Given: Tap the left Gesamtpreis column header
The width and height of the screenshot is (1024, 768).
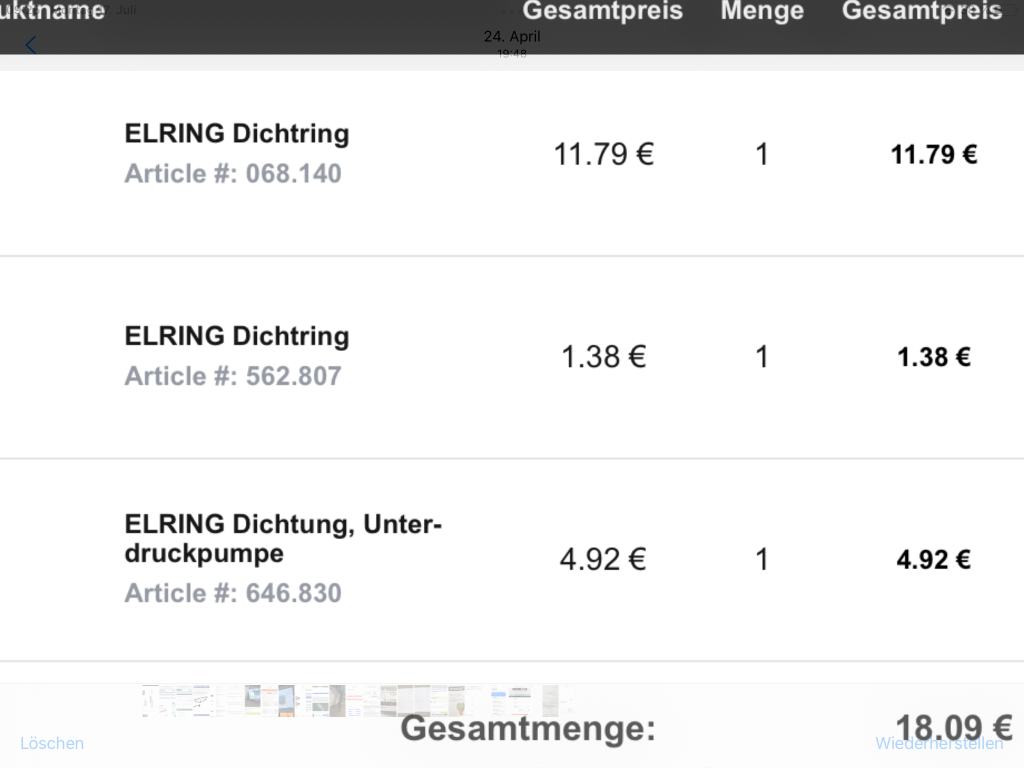Looking at the screenshot, I should coord(603,12).
